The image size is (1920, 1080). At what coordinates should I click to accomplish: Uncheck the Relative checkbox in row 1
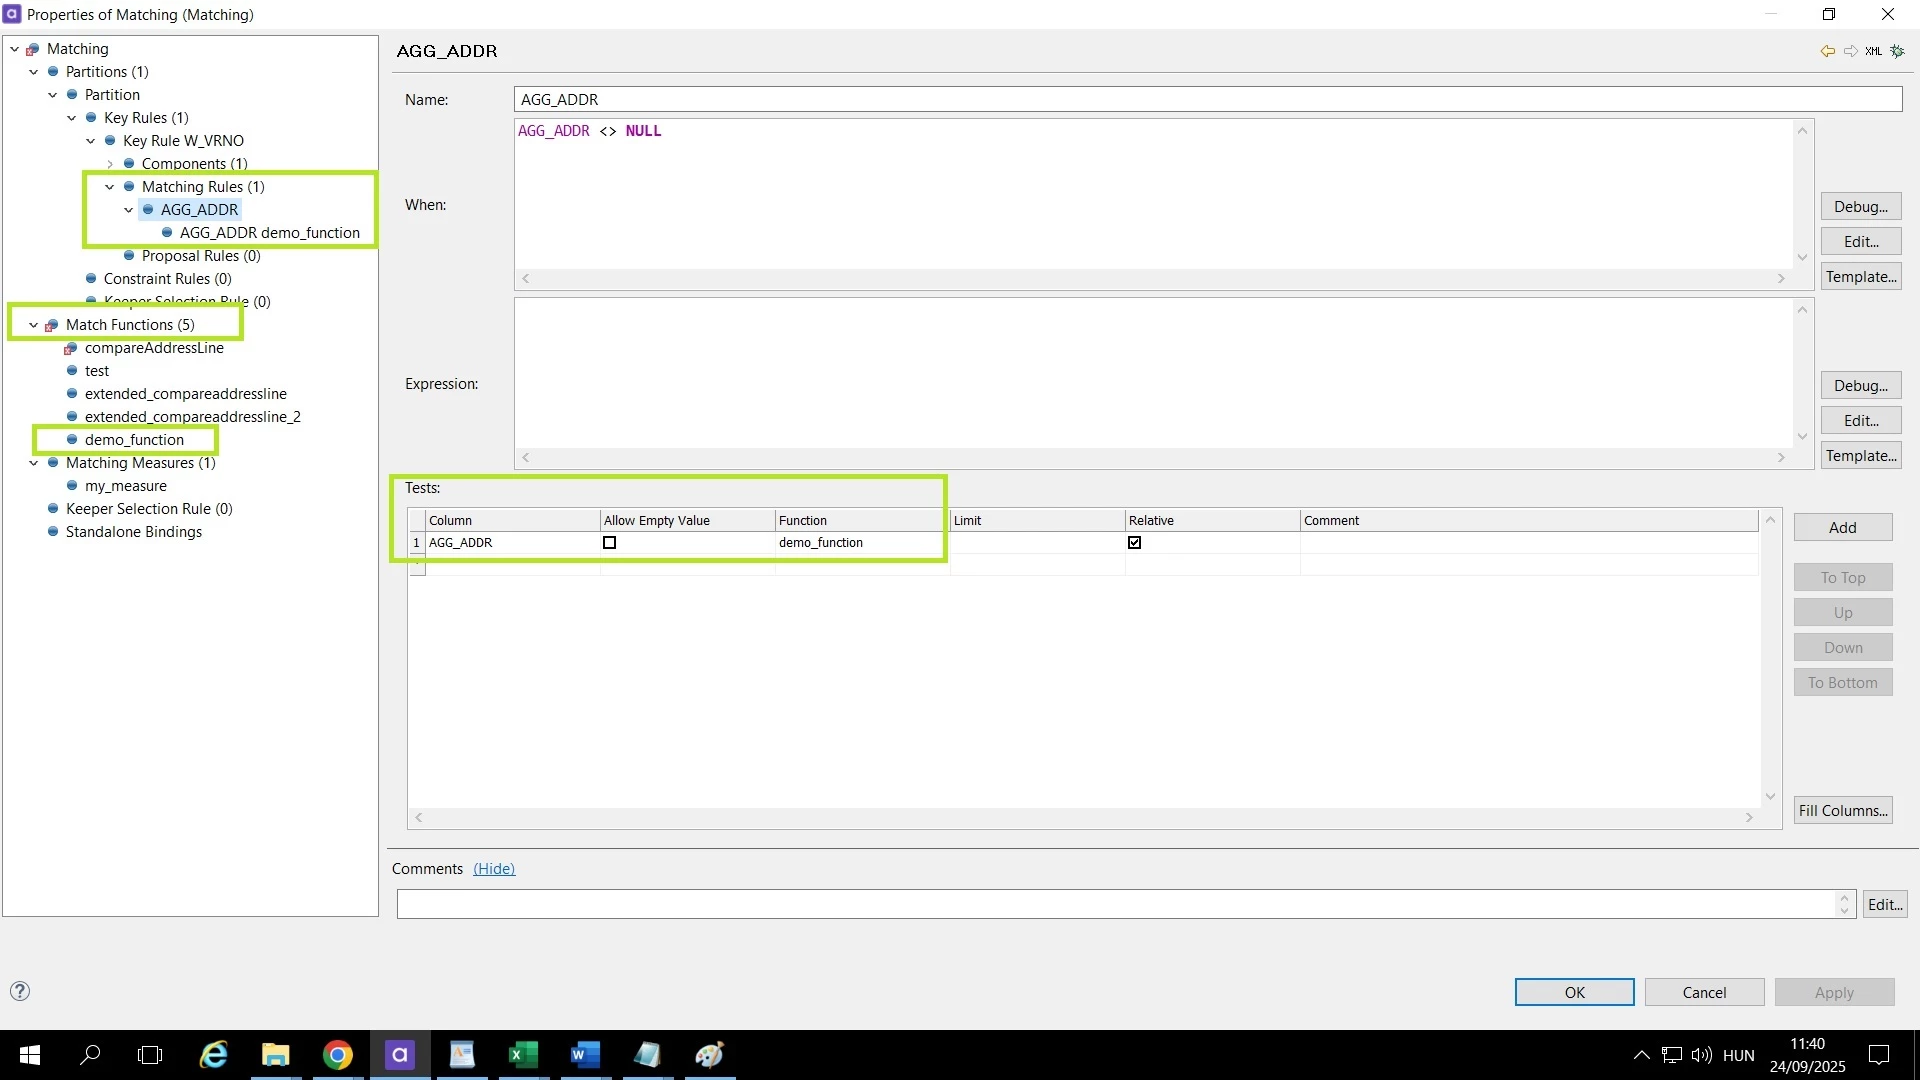pyautogui.click(x=1134, y=543)
